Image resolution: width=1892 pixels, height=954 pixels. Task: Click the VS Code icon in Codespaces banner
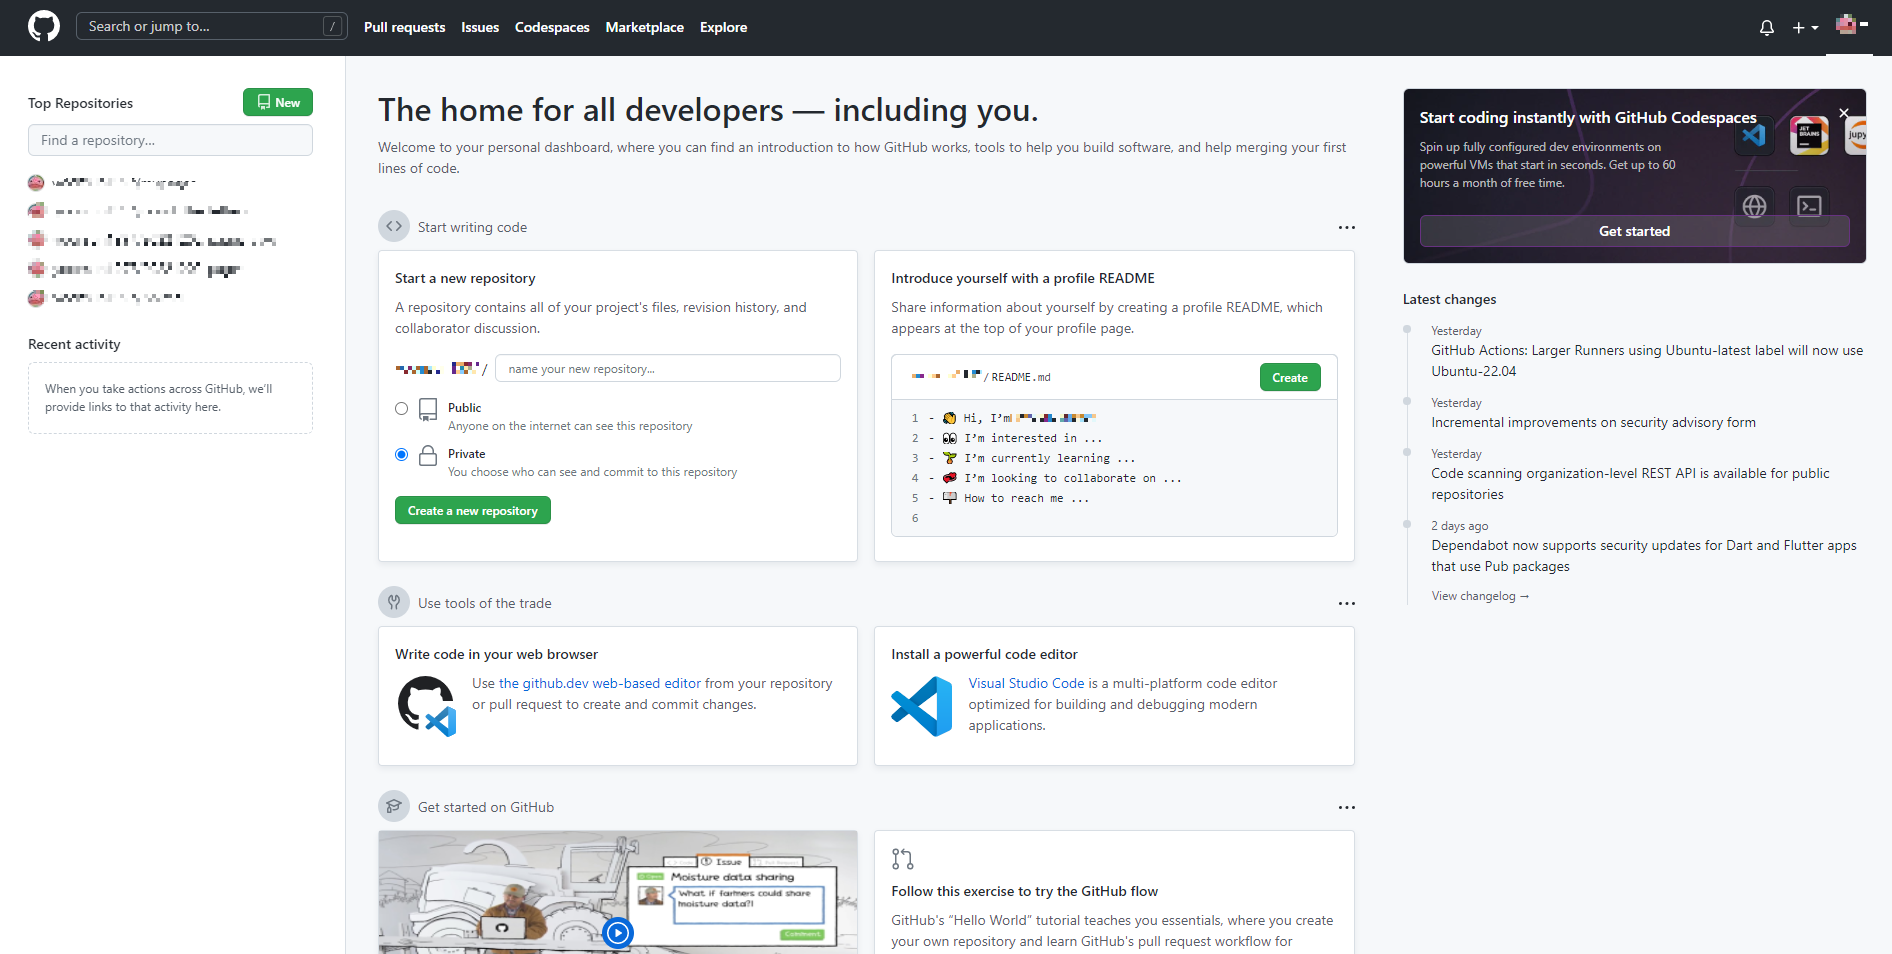coord(1754,135)
